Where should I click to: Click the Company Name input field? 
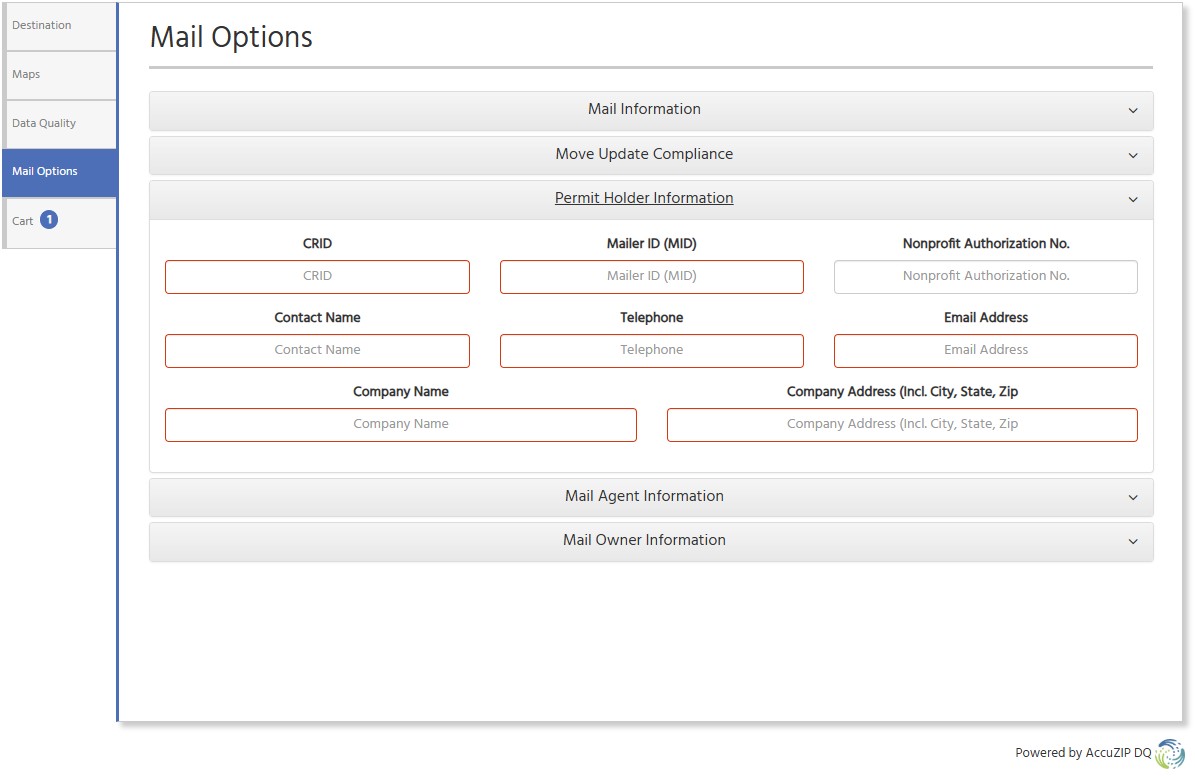click(x=400, y=425)
